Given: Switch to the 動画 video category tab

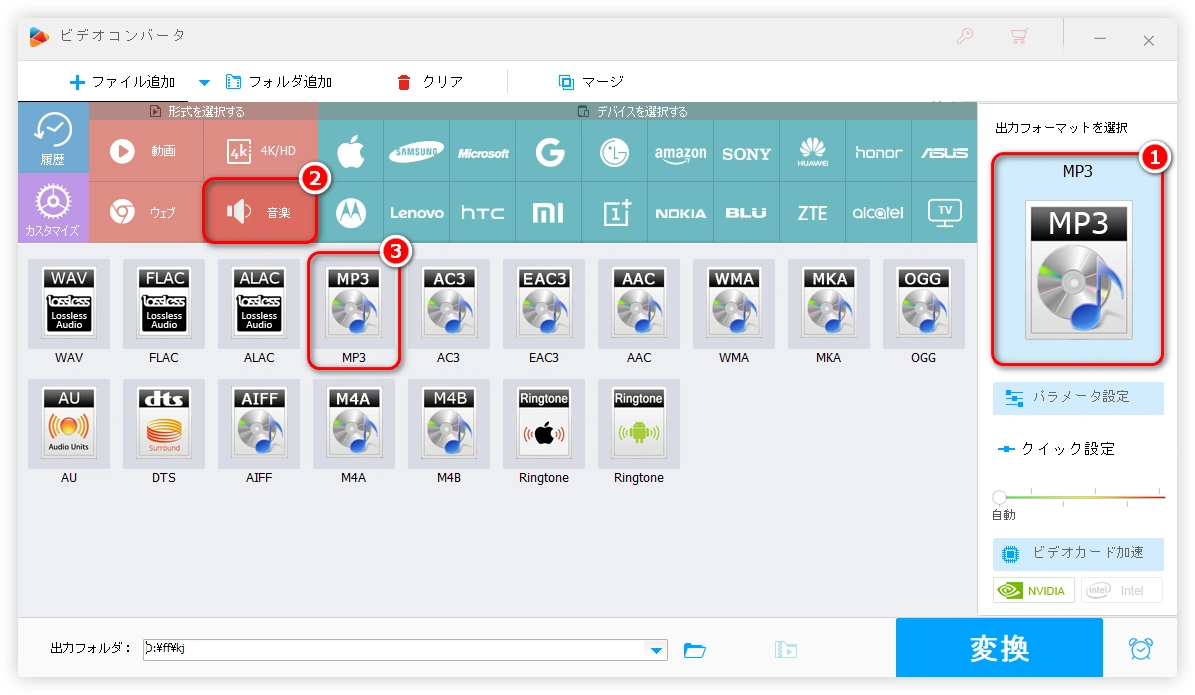Looking at the screenshot, I should (x=147, y=151).
